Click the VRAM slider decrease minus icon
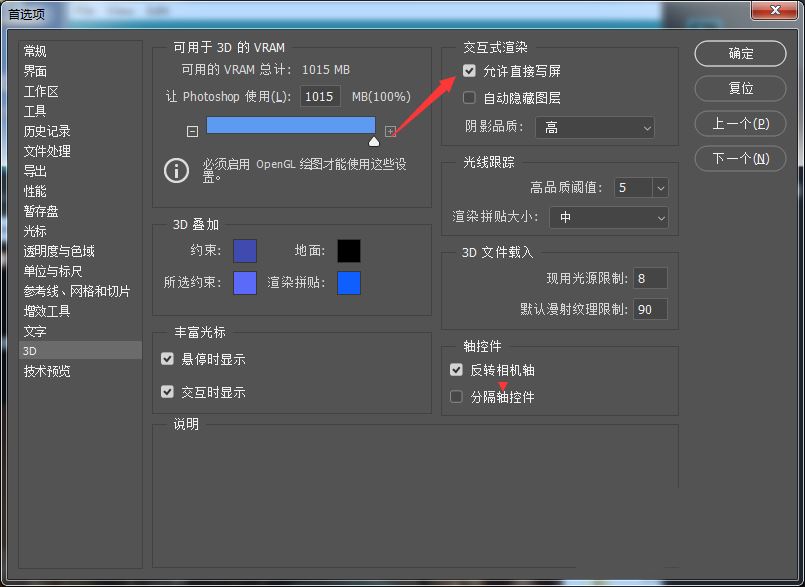805x587 pixels. point(192,131)
